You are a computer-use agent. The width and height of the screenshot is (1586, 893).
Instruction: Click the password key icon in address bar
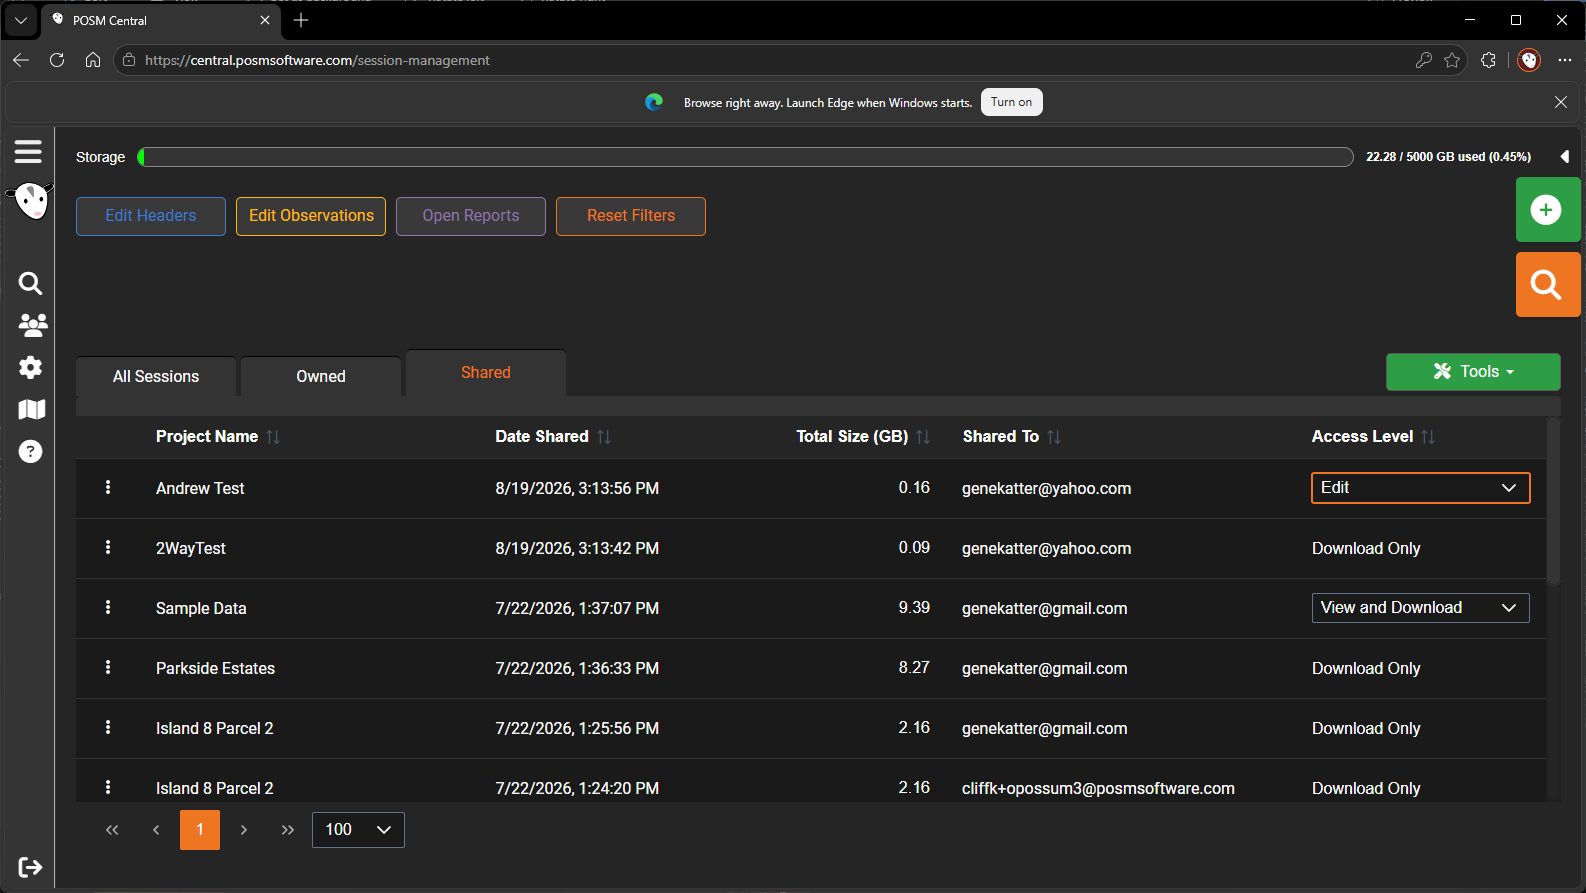click(1424, 60)
